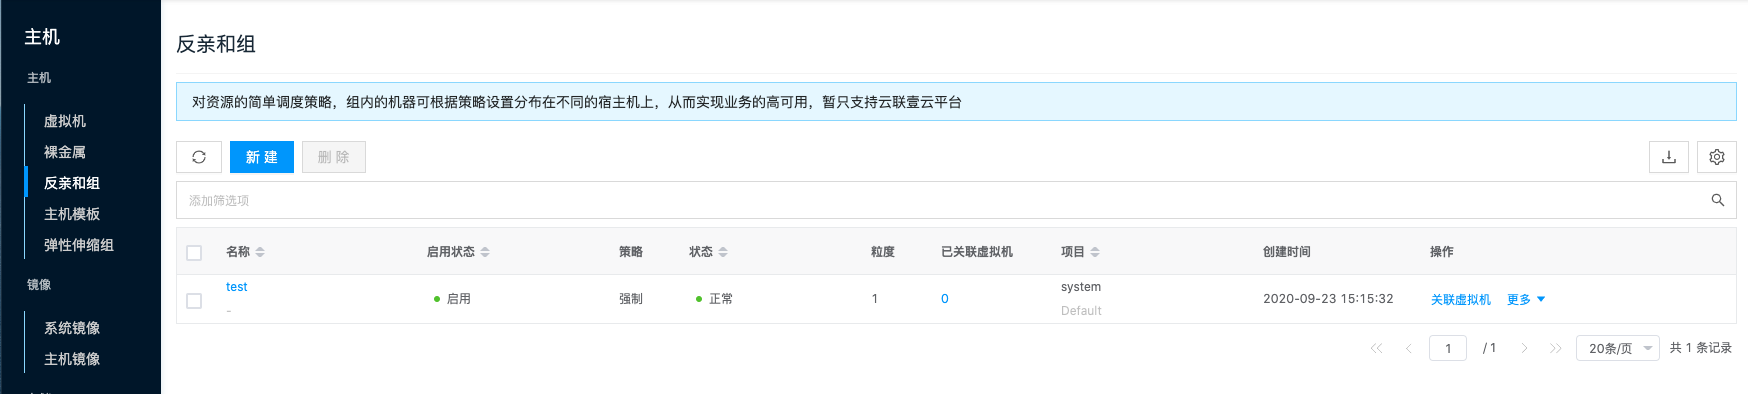Expand the 更多 actions dropdown
The height and width of the screenshot is (394, 1748).
(1526, 299)
